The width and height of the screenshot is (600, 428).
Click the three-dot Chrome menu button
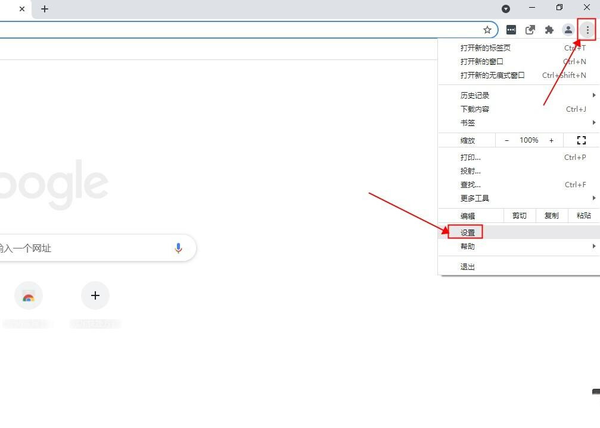(588, 30)
